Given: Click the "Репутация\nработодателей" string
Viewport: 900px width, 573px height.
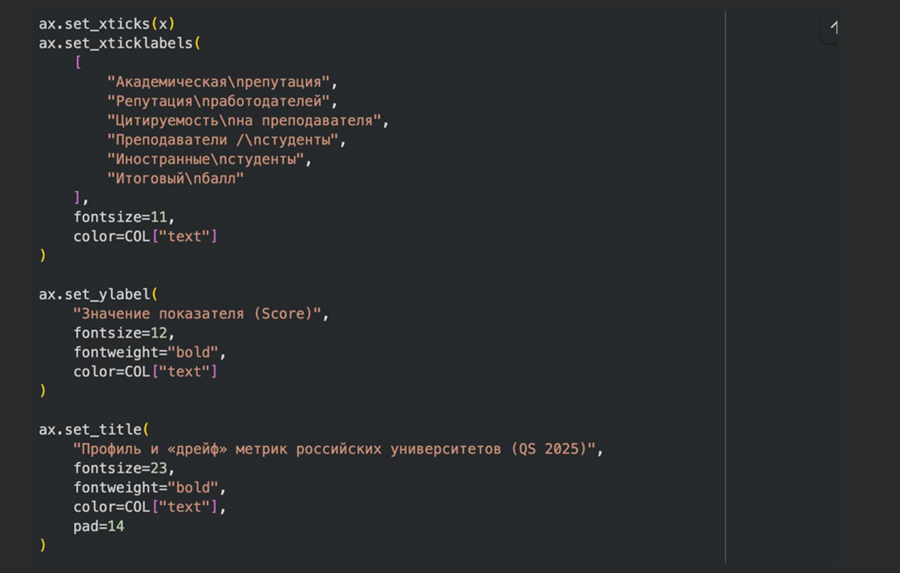Looking at the screenshot, I should click(221, 101).
